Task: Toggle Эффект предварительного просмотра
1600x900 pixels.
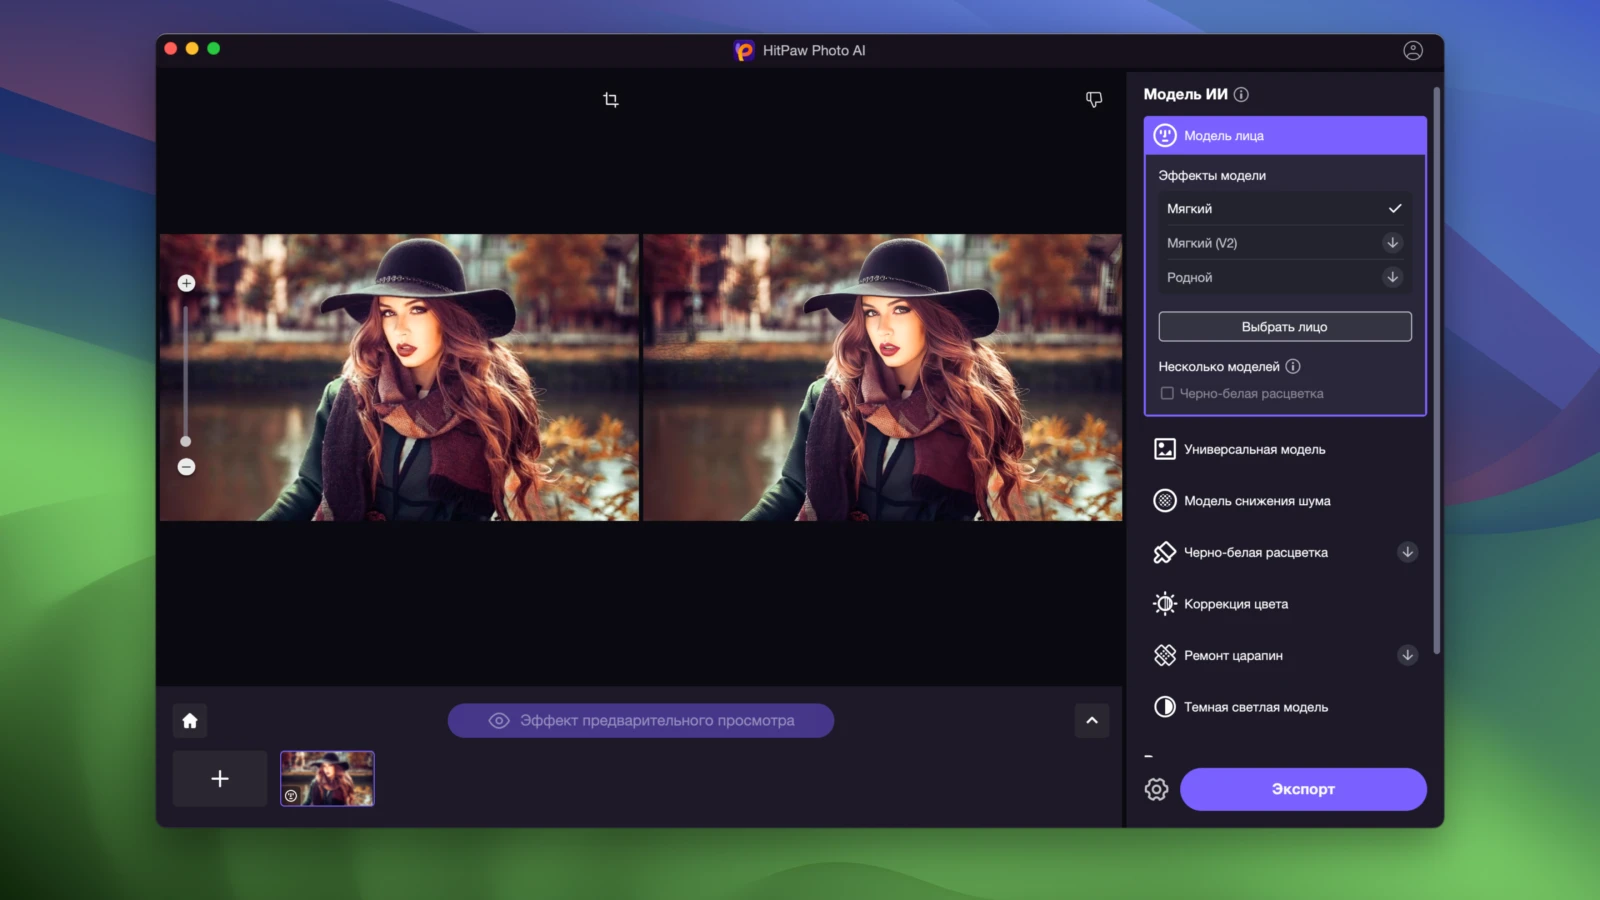Action: pyautogui.click(x=640, y=721)
